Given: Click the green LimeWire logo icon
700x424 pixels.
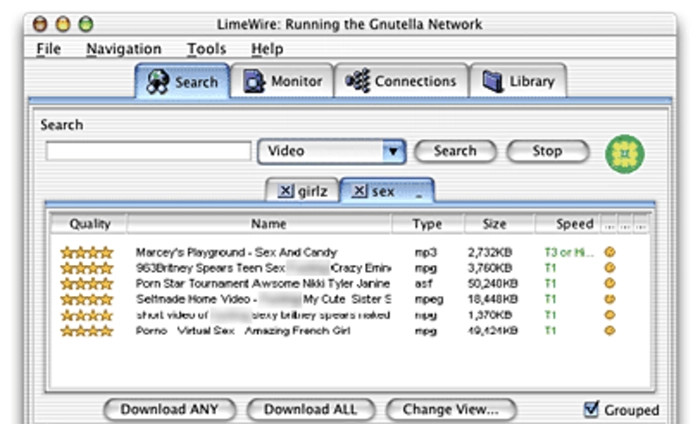Looking at the screenshot, I should coord(625,154).
